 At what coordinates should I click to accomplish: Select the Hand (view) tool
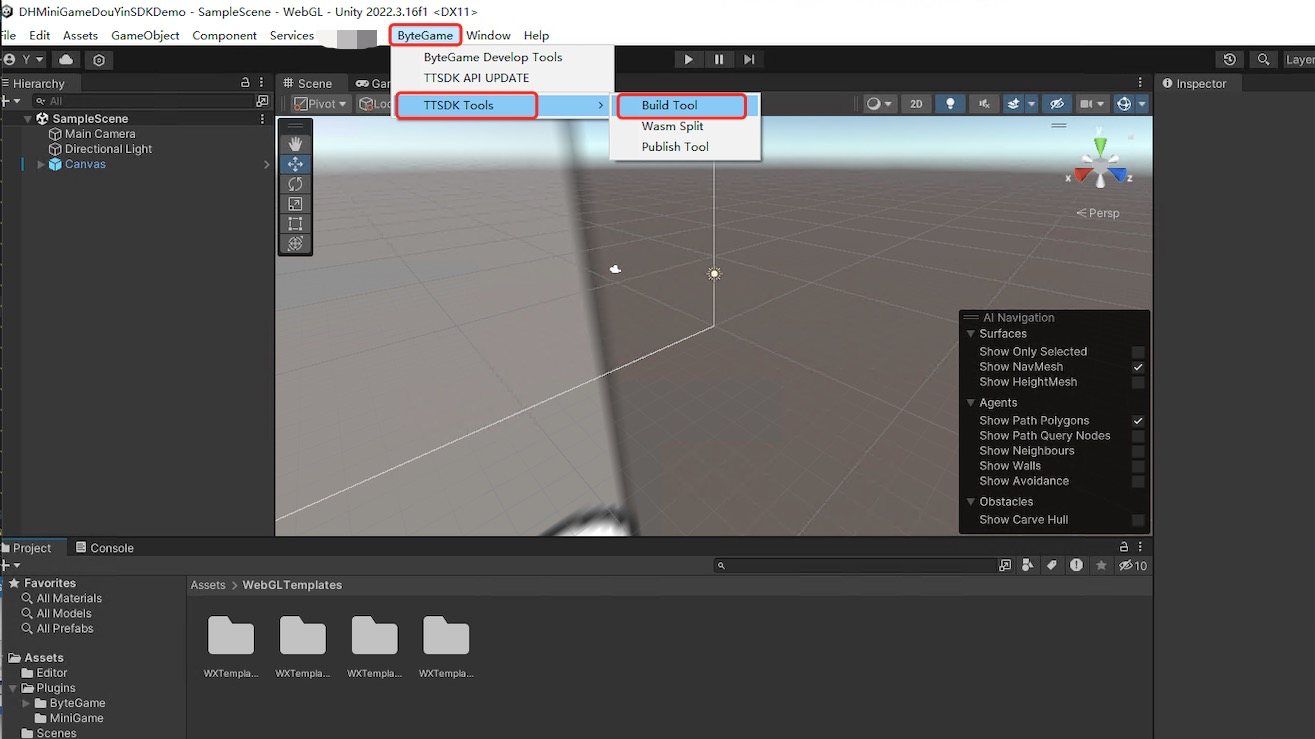pyautogui.click(x=295, y=144)
